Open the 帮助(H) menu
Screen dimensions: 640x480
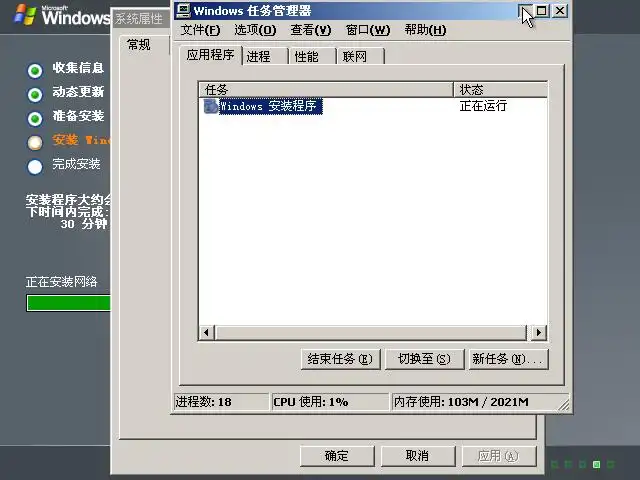click(425, 30)
